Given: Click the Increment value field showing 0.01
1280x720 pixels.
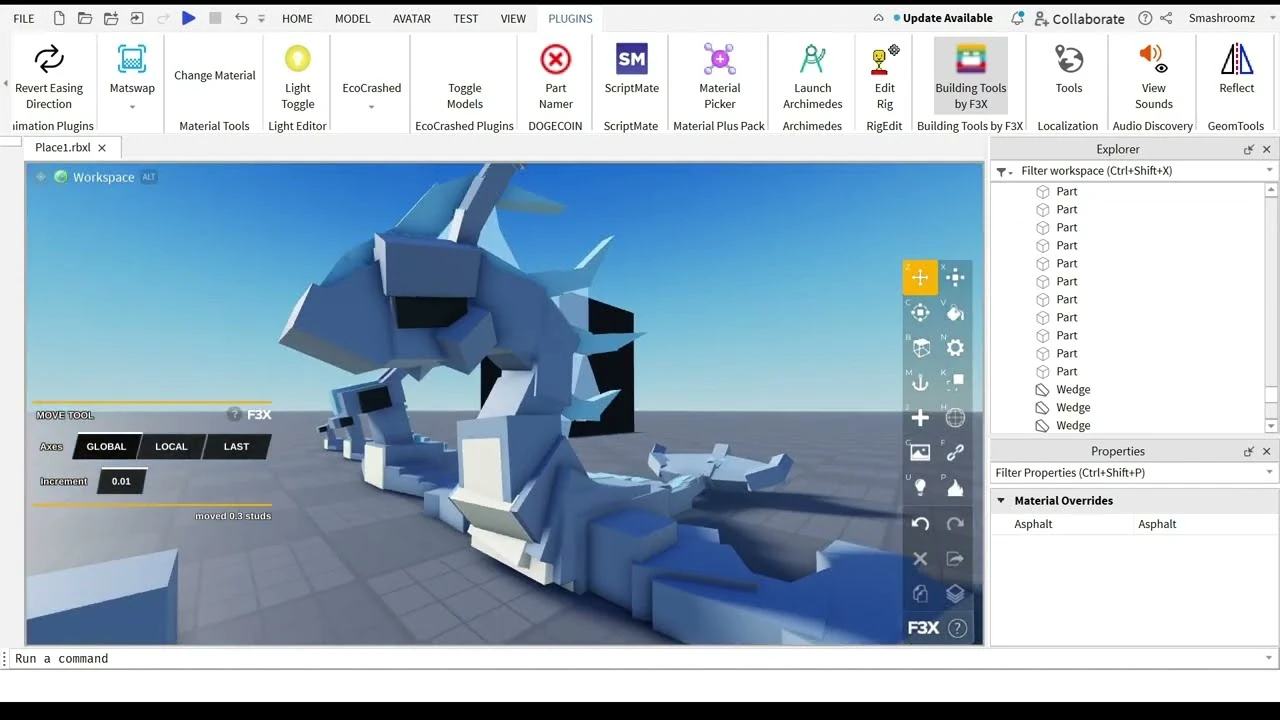Looking at the screenshot, I should coord(121,481).
